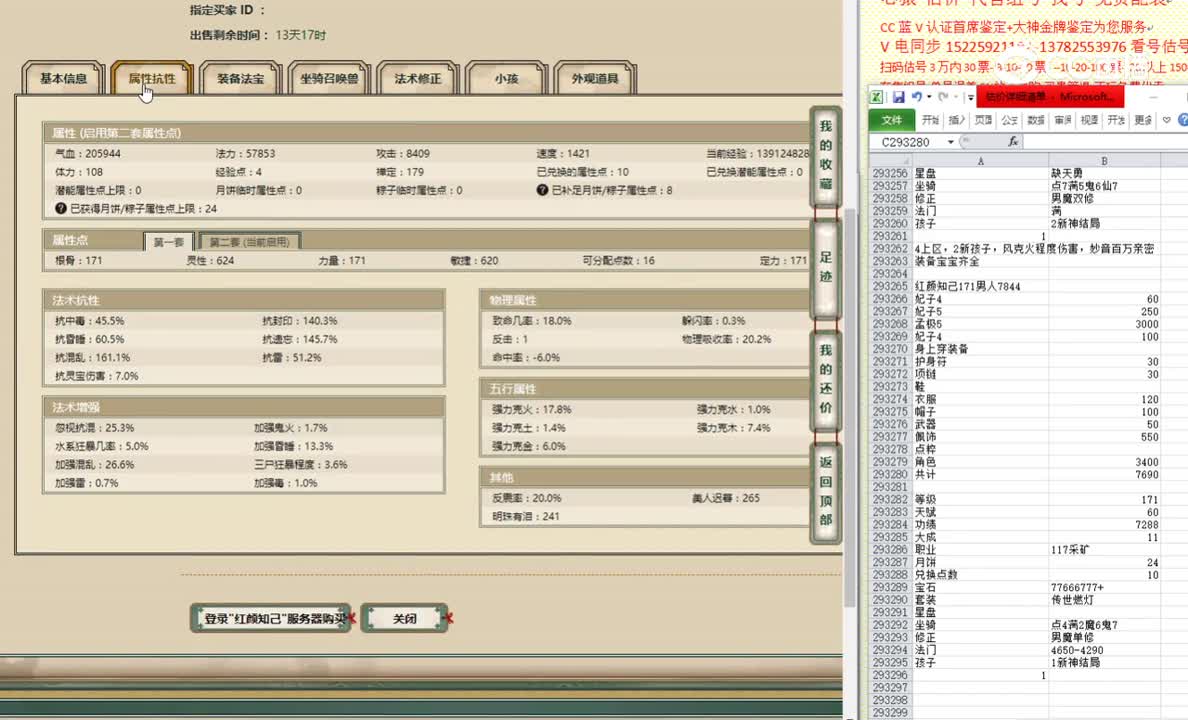Open the Customize Quick Access Toolbar dropdown

[x=969, y=96]
